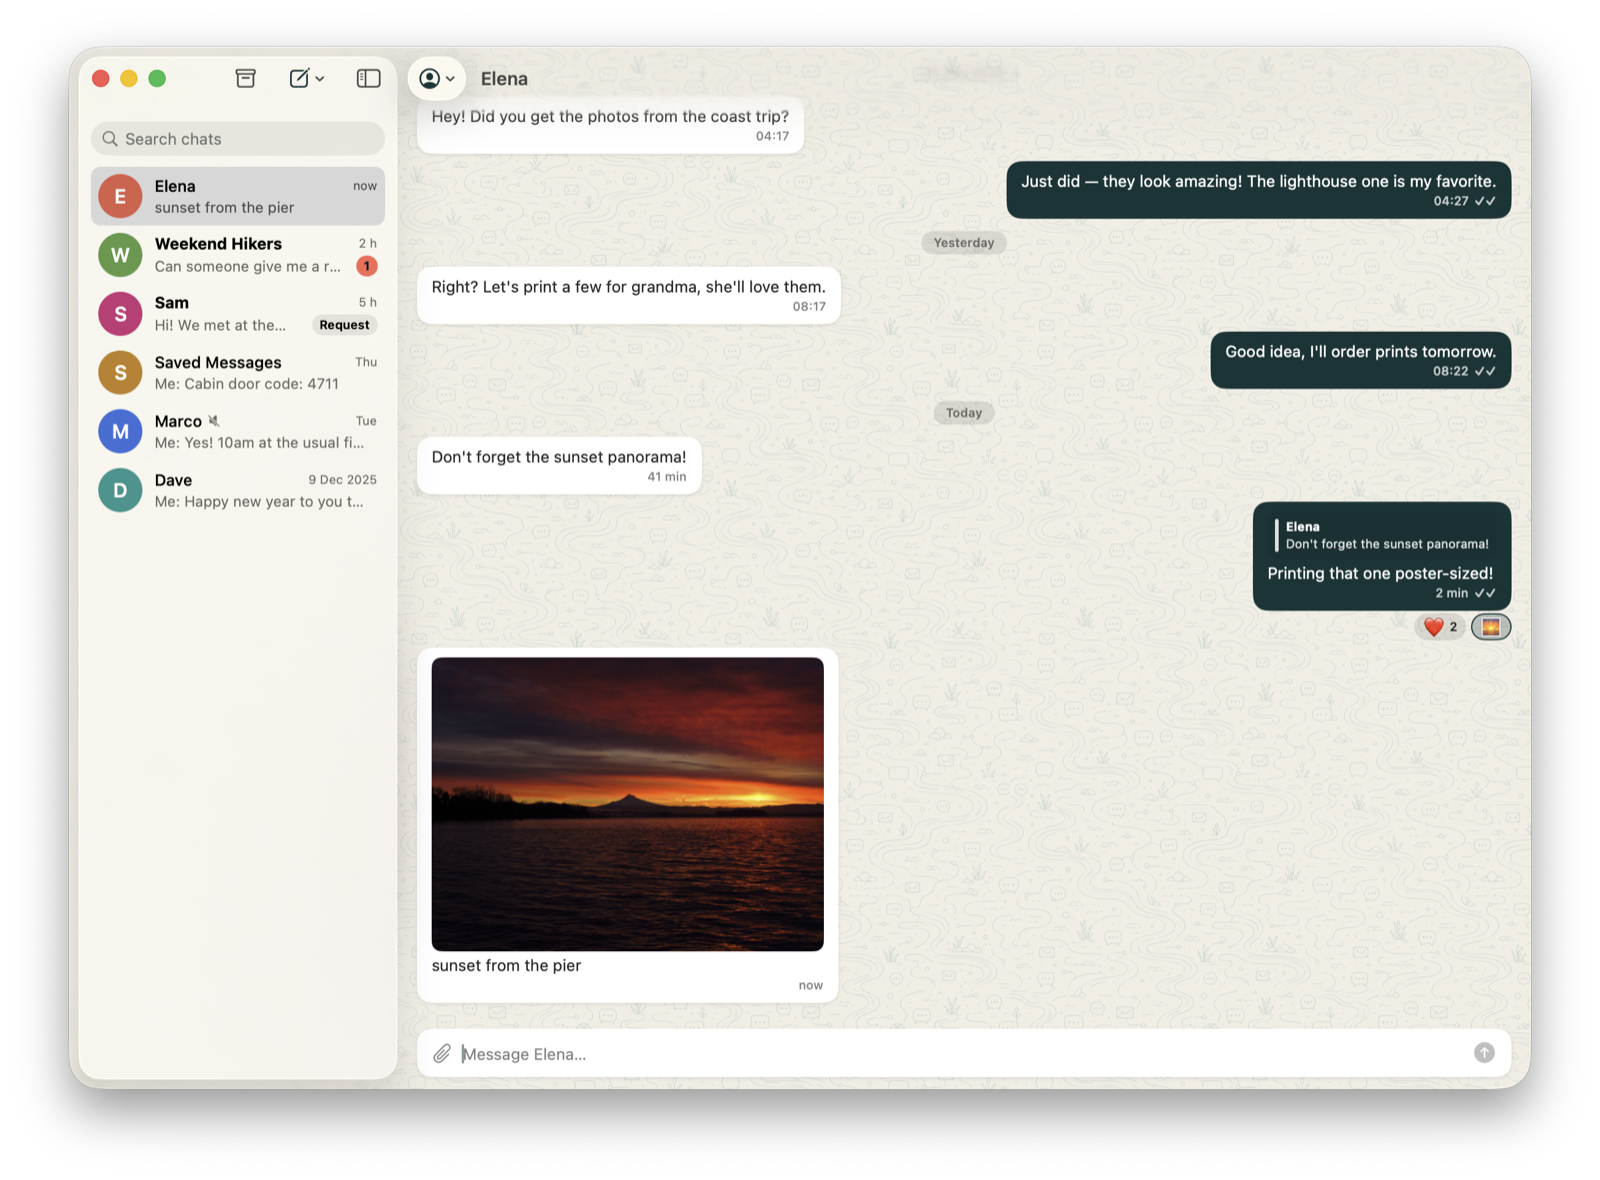
Task: Click the quoted reply from Elena
Action: 1381,535
